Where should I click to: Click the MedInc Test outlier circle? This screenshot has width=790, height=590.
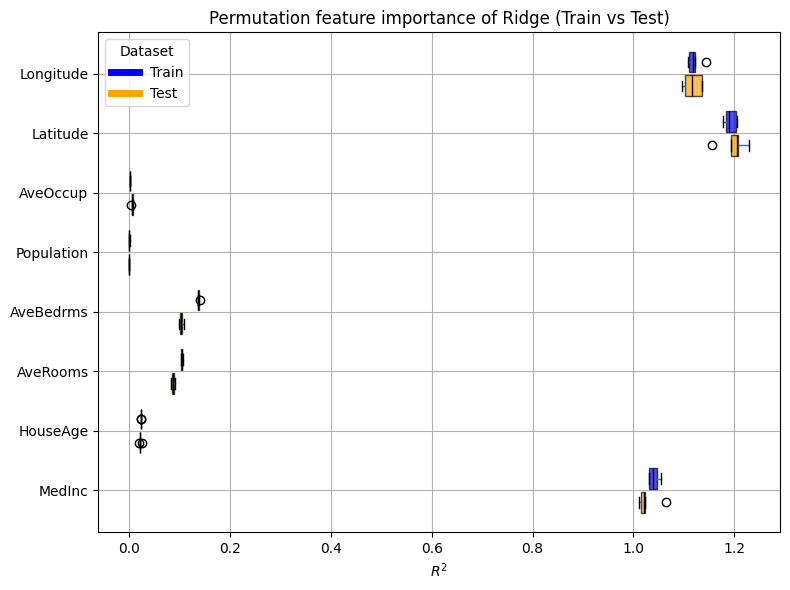pyautogui.click(x=666, y=502)
